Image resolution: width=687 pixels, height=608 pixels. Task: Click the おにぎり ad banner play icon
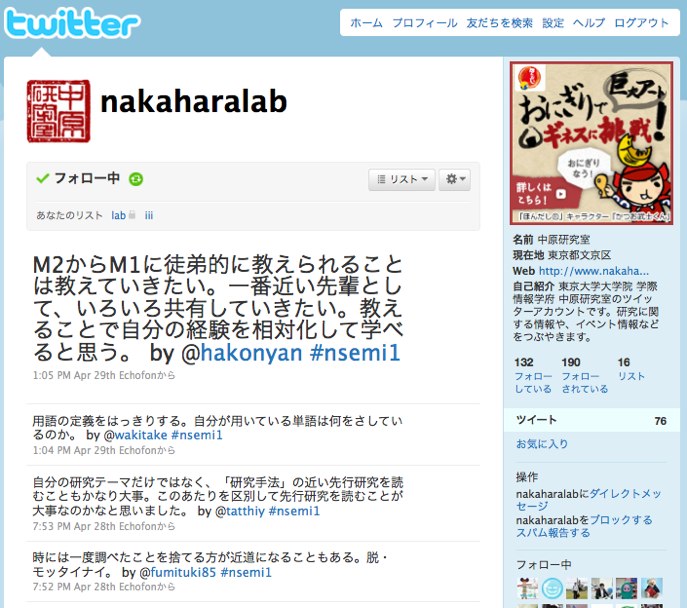(x=561, y=194)
